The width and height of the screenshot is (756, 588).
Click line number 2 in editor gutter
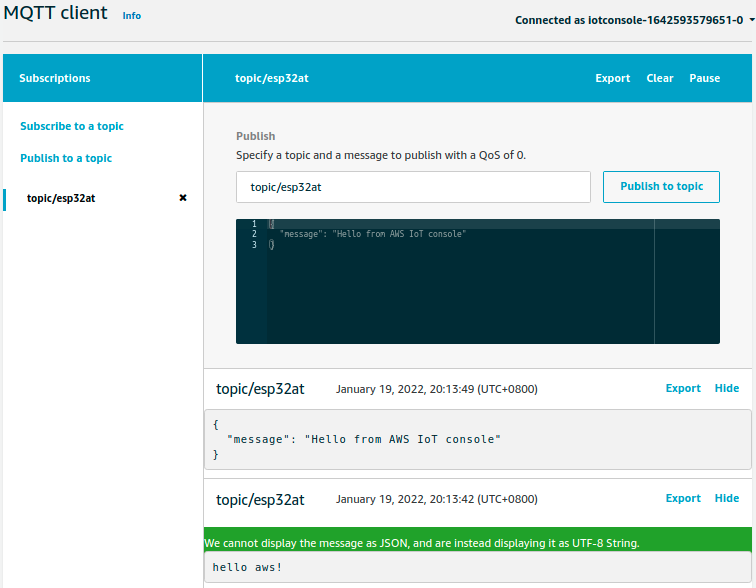254,233
